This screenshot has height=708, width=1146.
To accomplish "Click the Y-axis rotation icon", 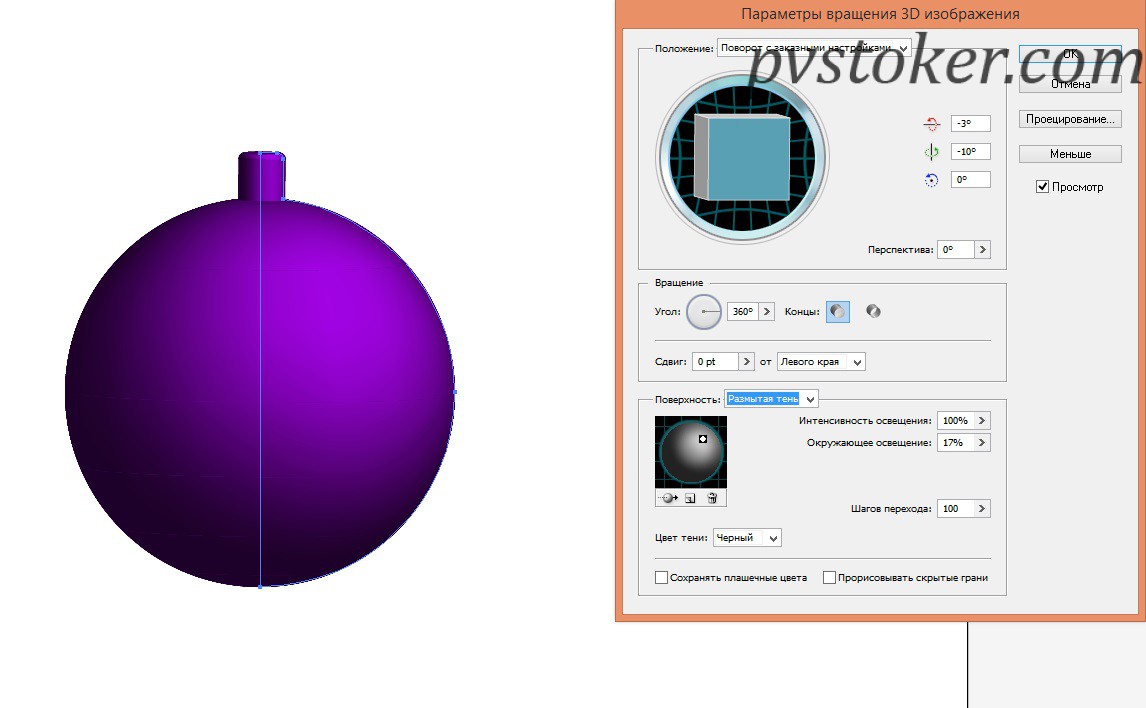I will (x=931, y=152).
